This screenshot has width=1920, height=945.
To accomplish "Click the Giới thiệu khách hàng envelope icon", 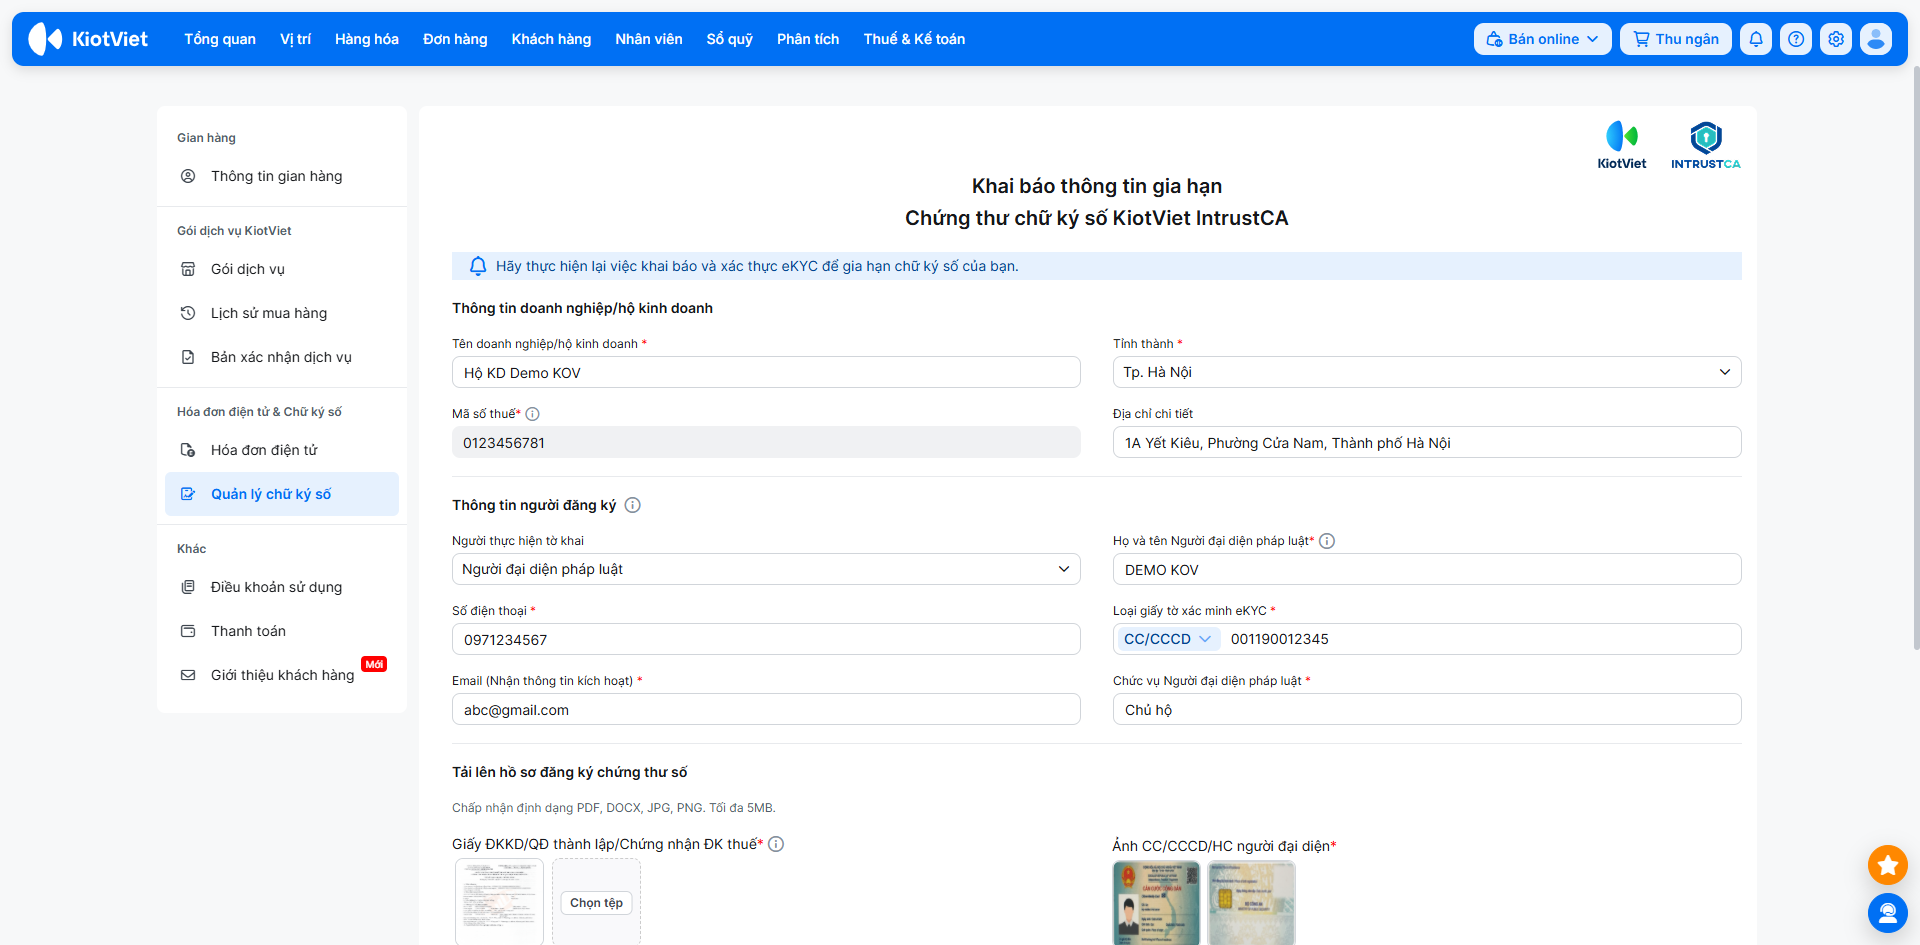I will pyautogui.click(x=188, y=675).
